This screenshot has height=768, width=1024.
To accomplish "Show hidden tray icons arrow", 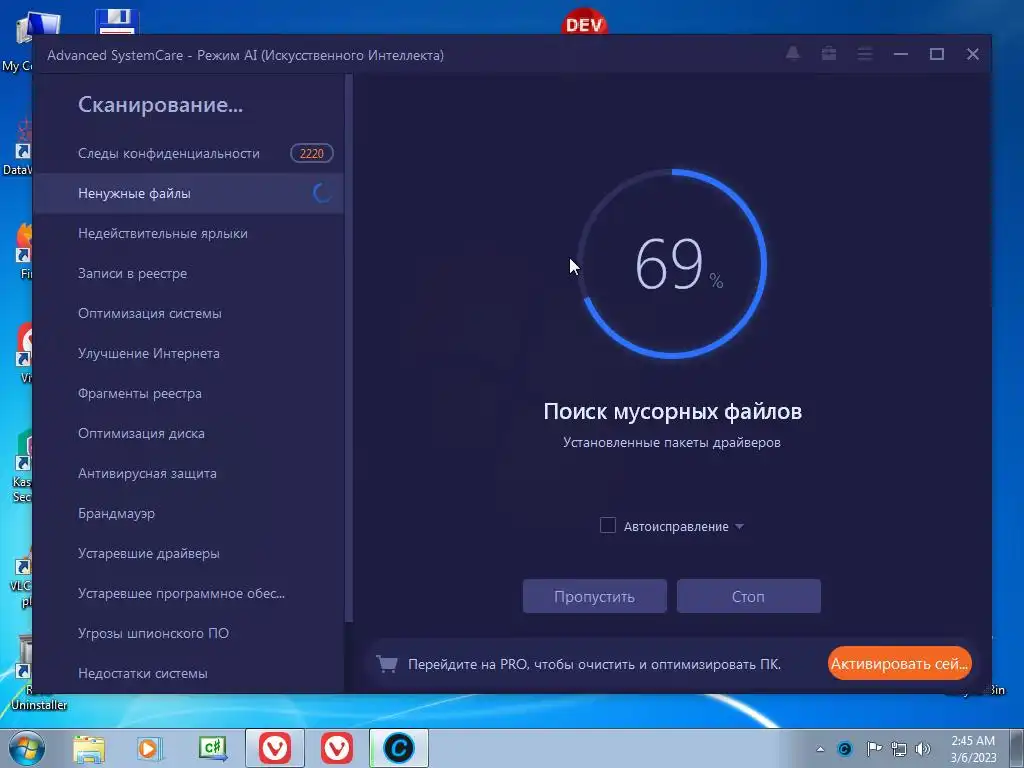I will [820, 749].
